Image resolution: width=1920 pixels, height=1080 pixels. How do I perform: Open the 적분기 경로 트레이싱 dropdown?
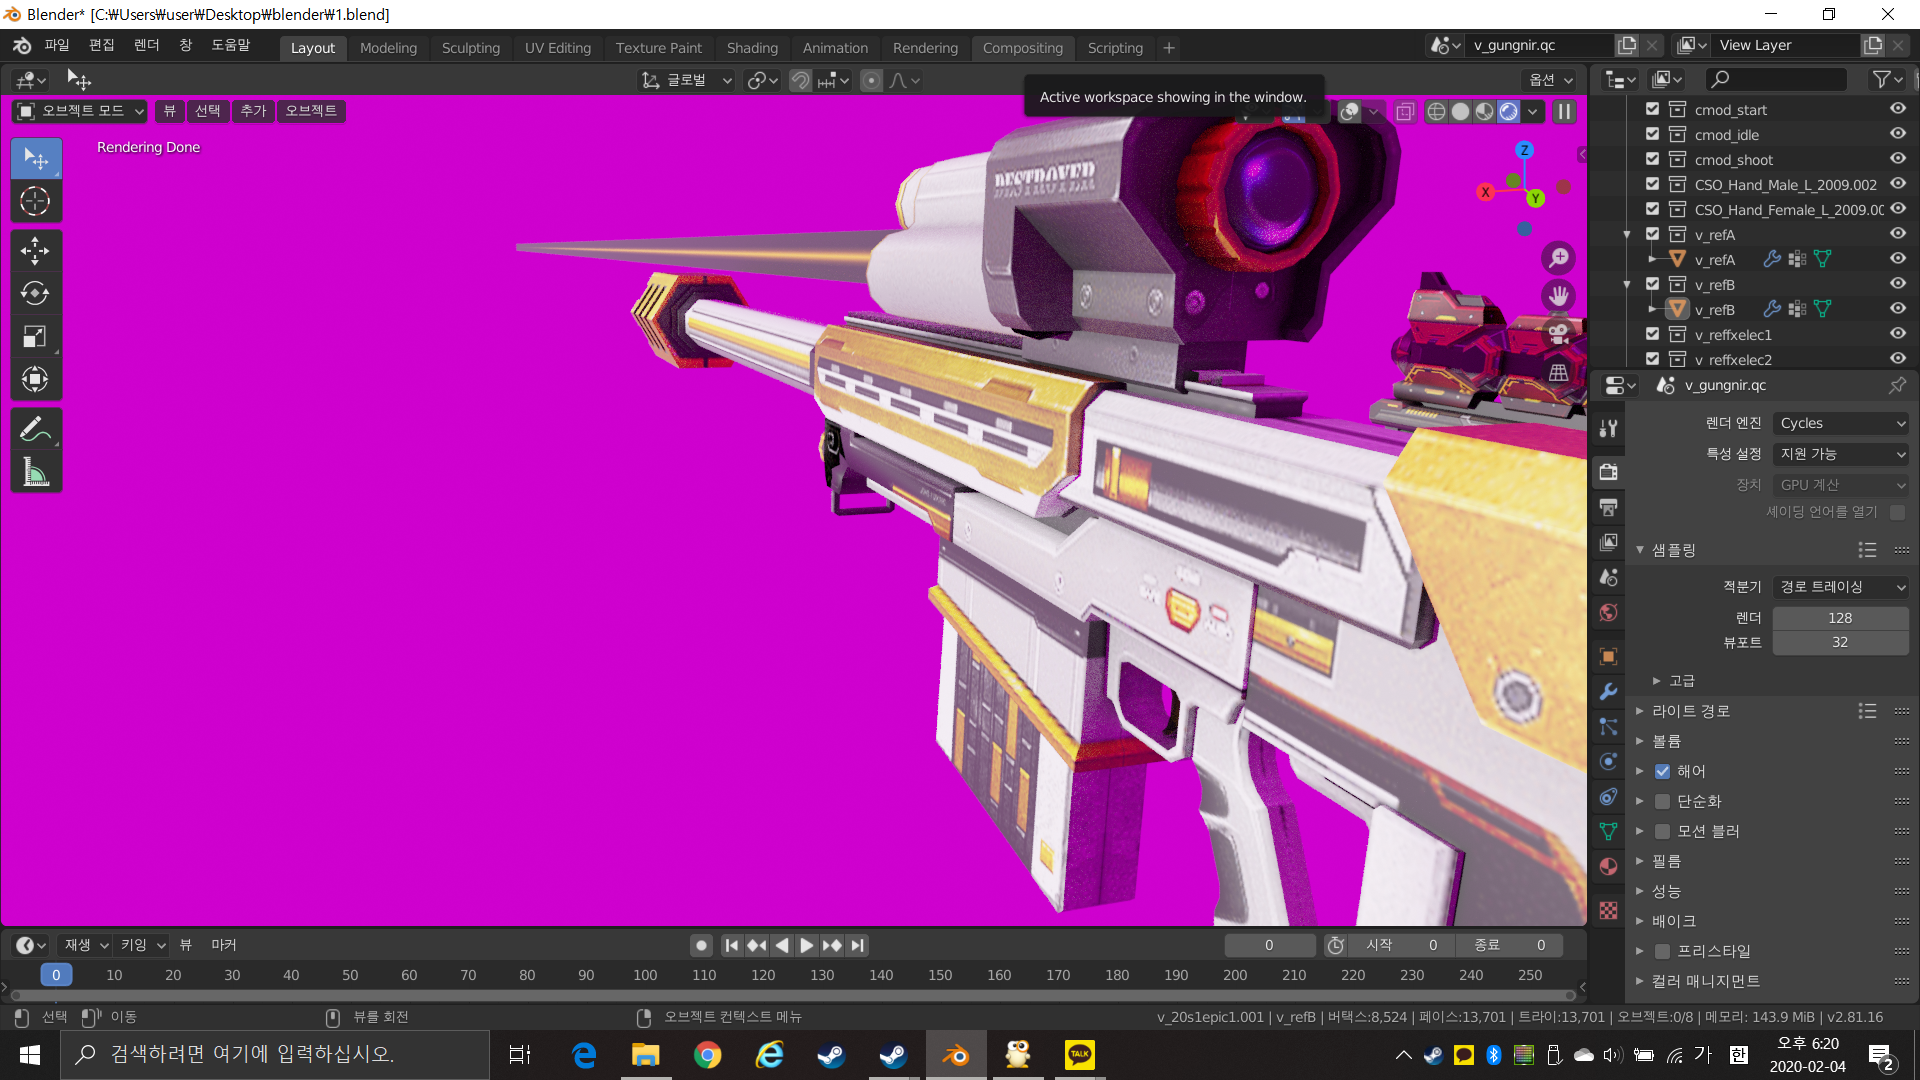[x=1841, y=587]
